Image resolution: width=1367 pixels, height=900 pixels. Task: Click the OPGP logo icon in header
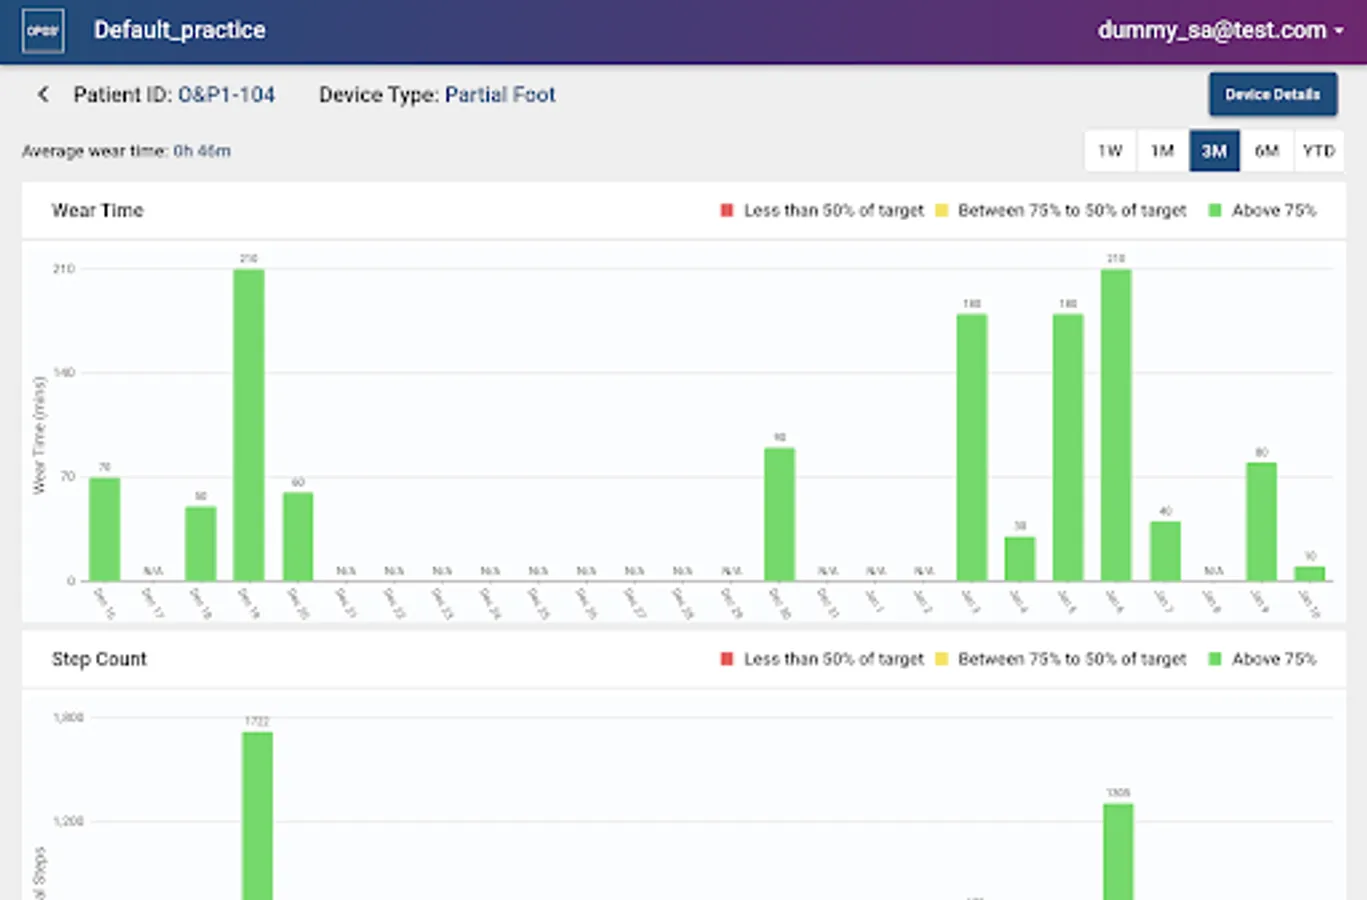point(43,31)
